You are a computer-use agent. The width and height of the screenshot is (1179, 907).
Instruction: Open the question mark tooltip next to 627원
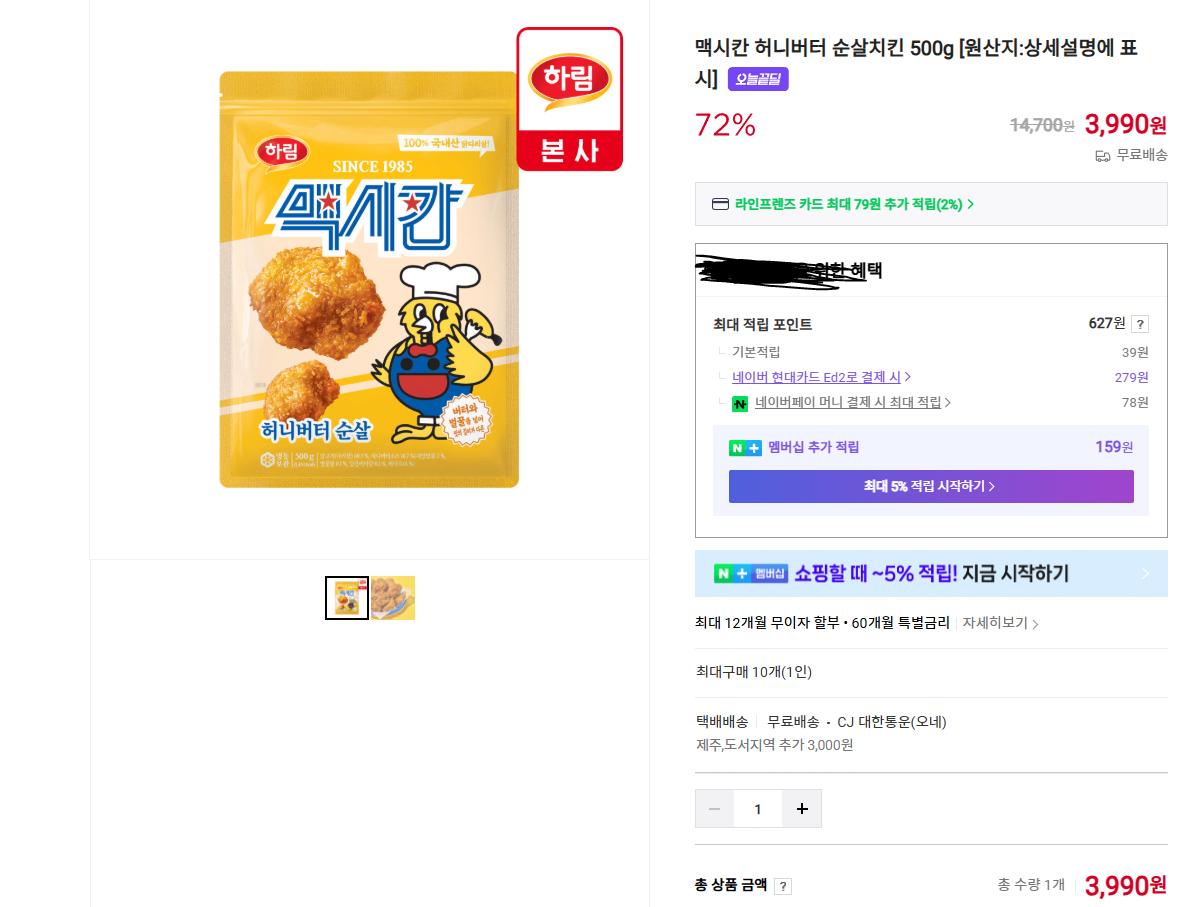click(x=1141, y=323)
